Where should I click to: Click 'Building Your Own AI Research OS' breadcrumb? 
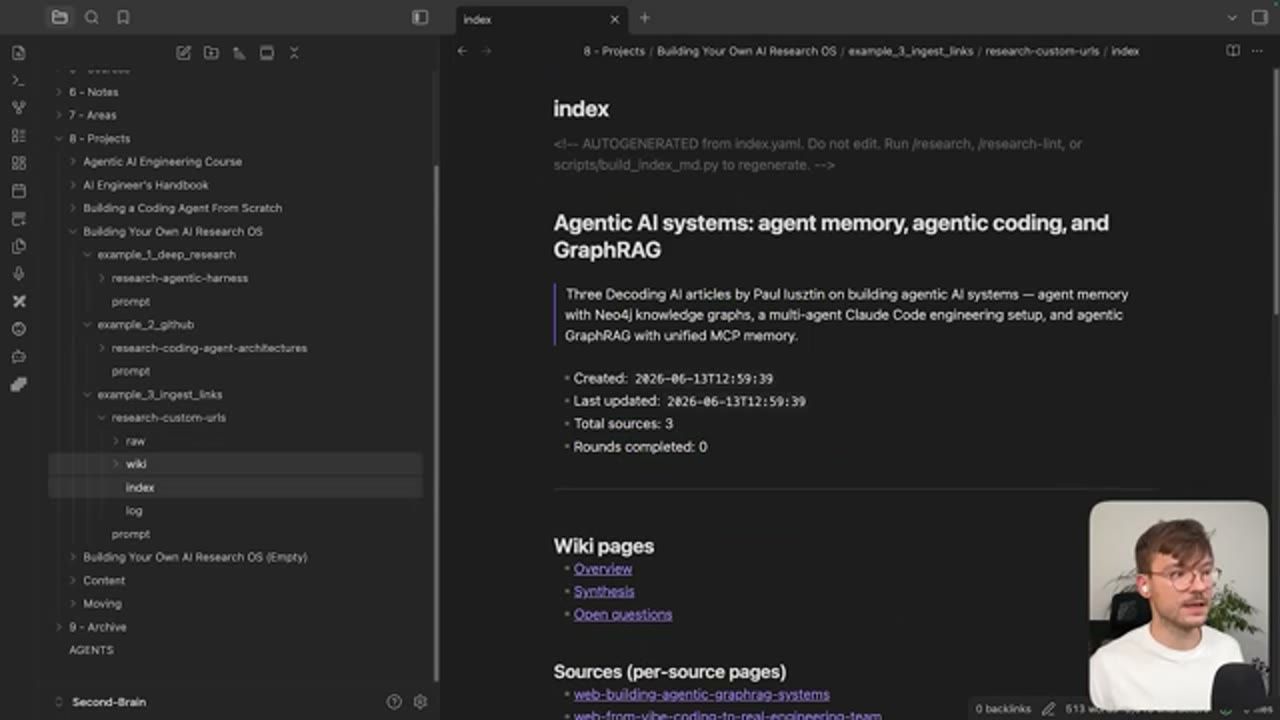click(x=746, y=51)
